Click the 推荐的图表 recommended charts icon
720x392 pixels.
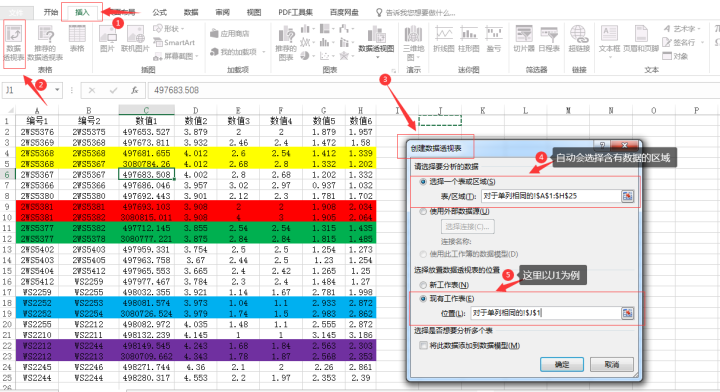point(286,44)
